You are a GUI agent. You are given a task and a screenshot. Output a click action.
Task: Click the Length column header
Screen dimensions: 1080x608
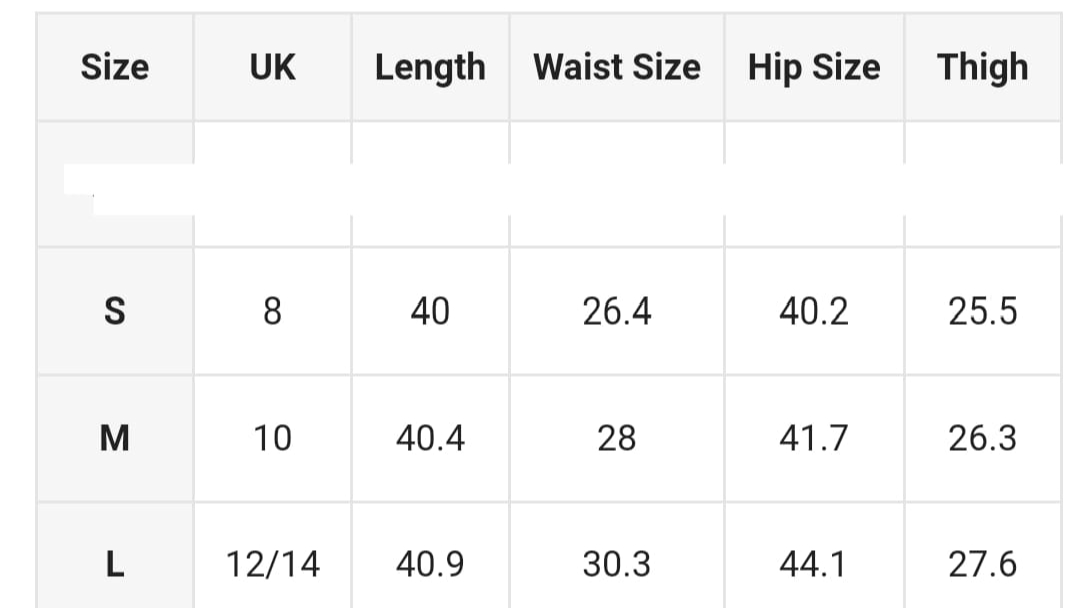pyautogui.click(x=430, y=67)
